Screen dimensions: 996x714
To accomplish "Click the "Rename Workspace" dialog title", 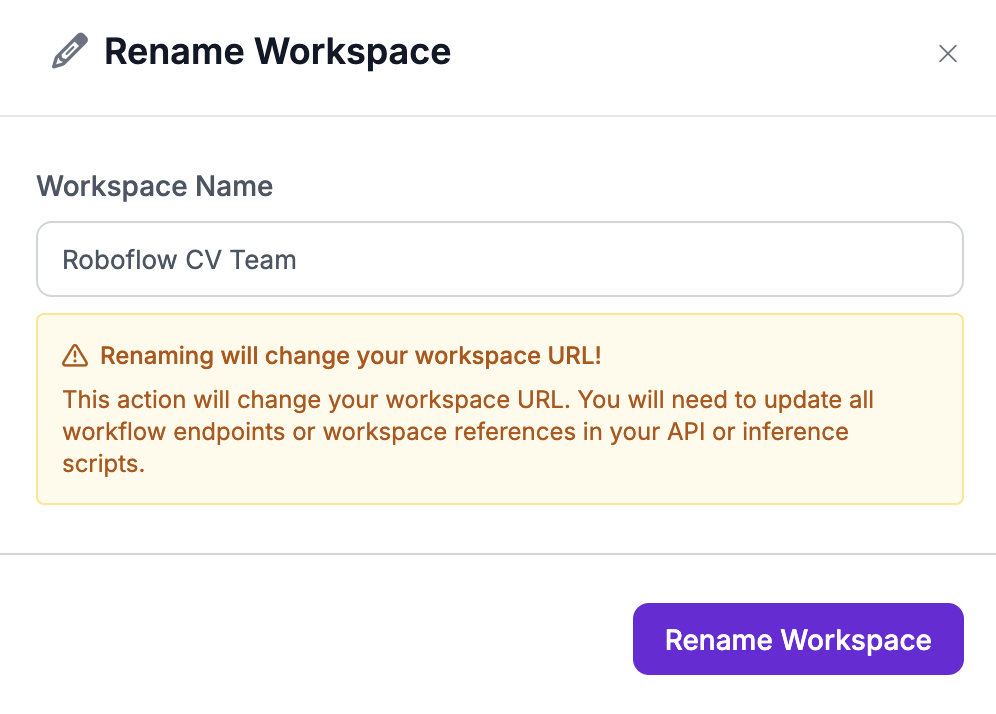I will [x=277, y=51].
